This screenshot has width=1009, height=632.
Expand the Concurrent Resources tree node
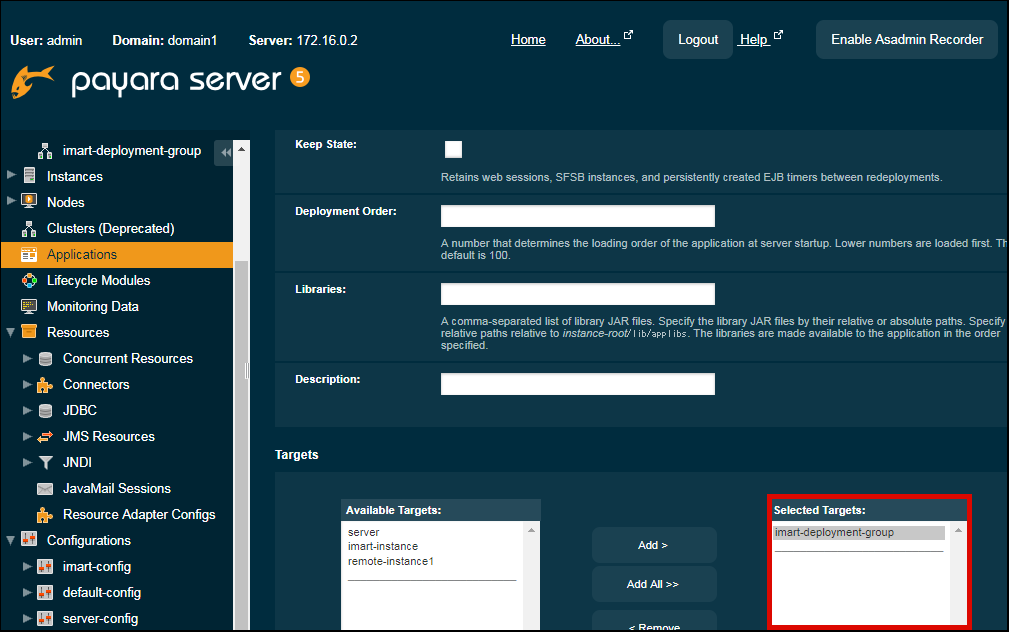pyautogui.click(x=27, y=358)
